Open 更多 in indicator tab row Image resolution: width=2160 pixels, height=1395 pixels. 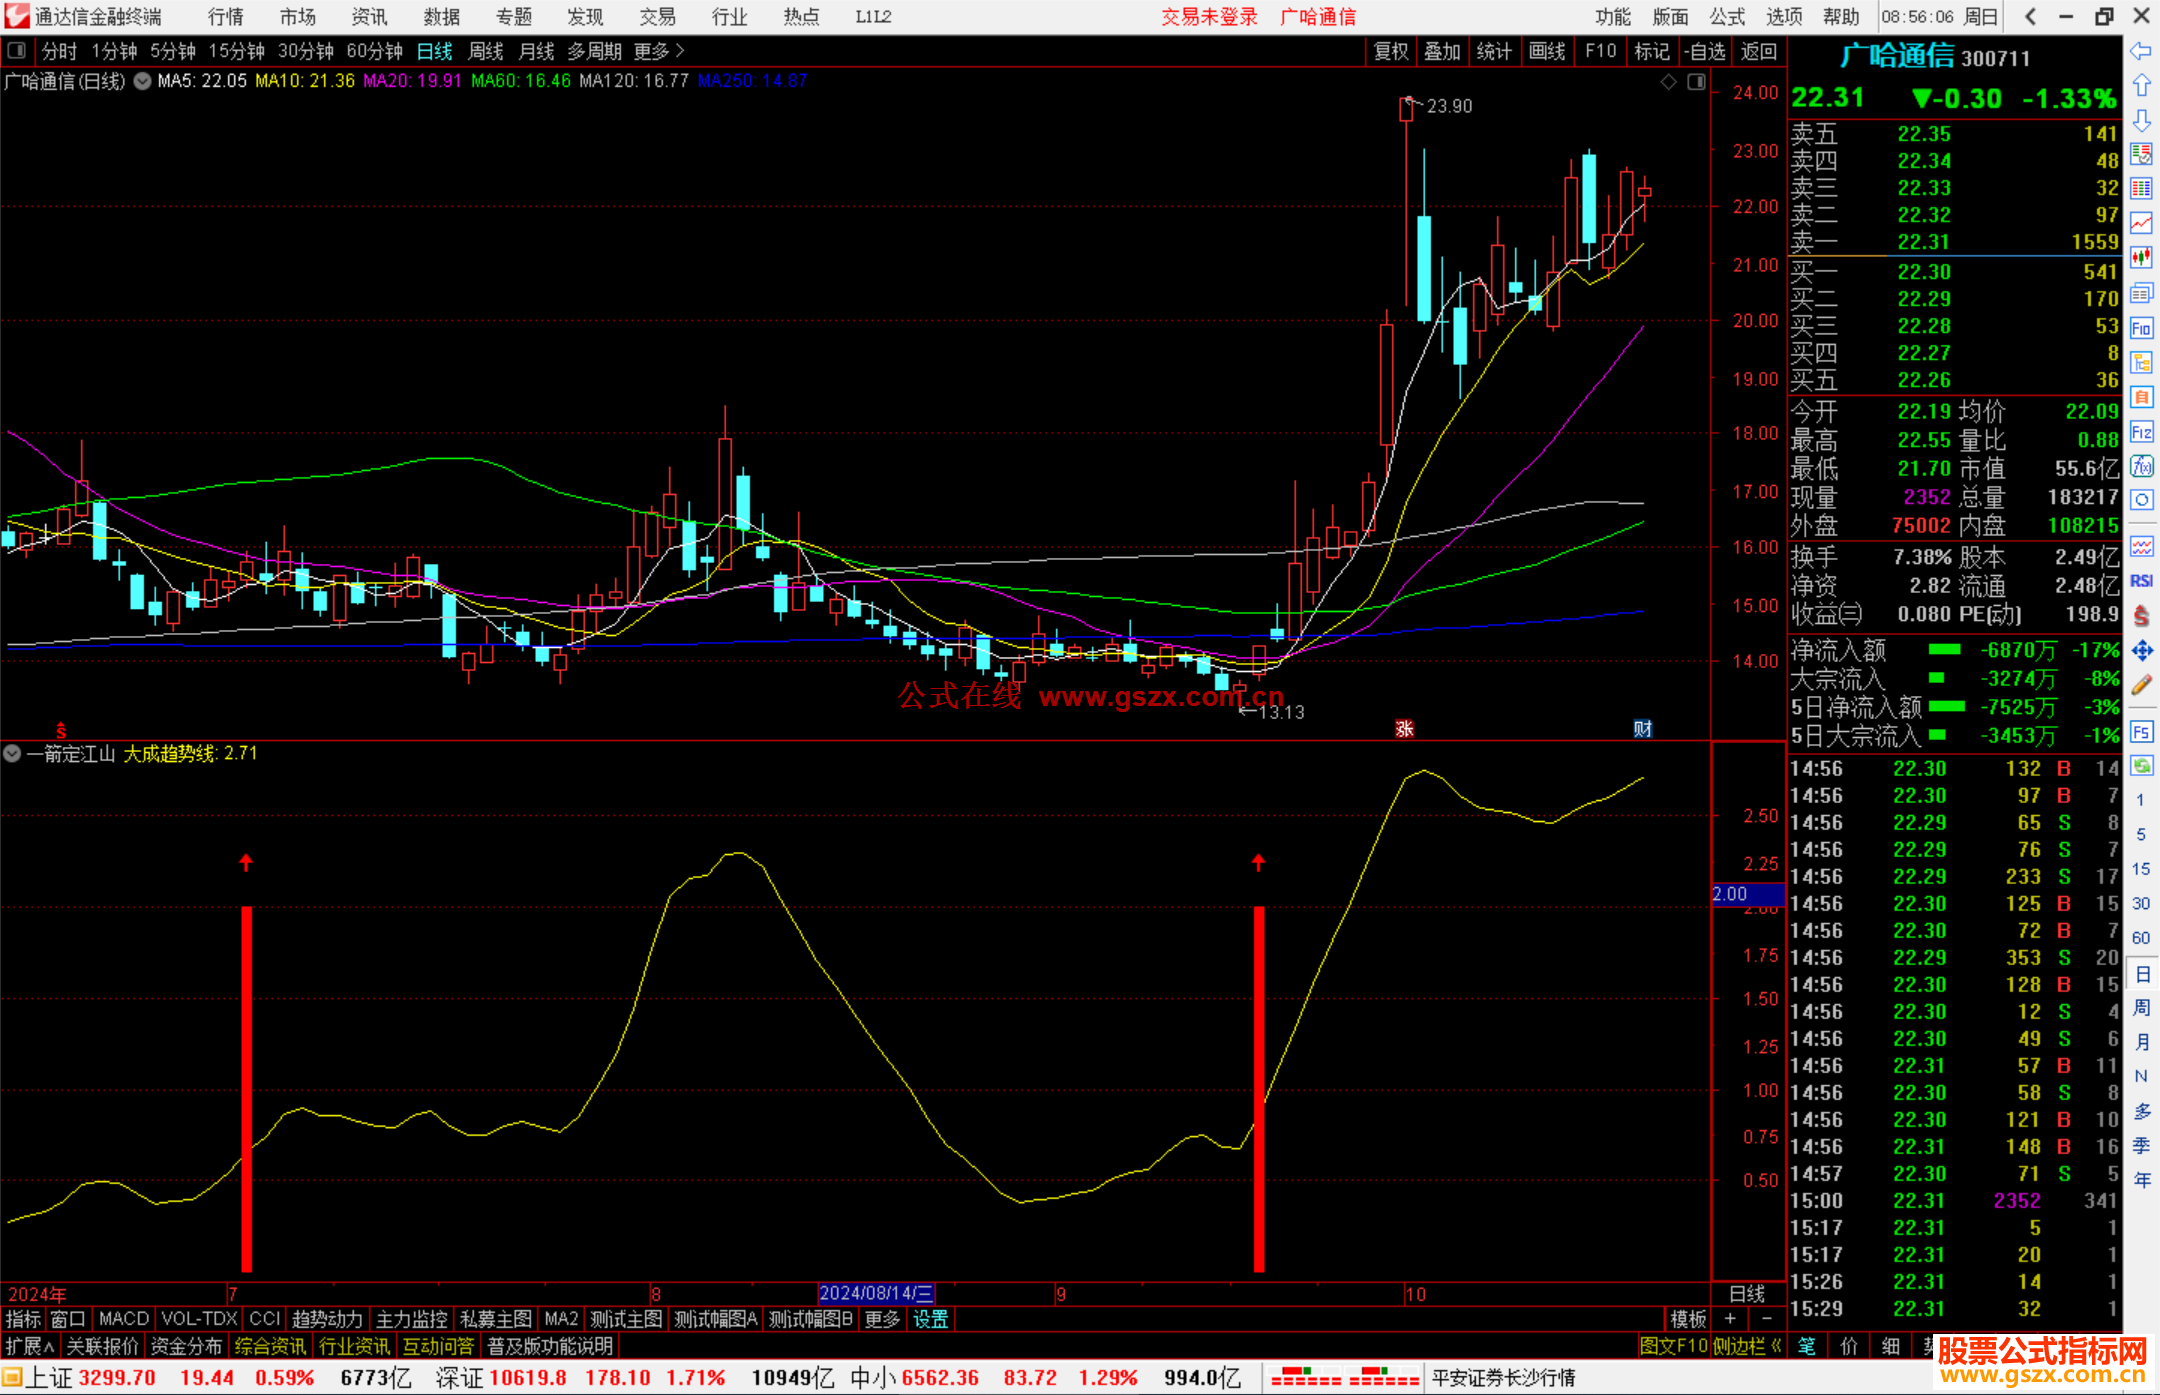click(882, 1319)
